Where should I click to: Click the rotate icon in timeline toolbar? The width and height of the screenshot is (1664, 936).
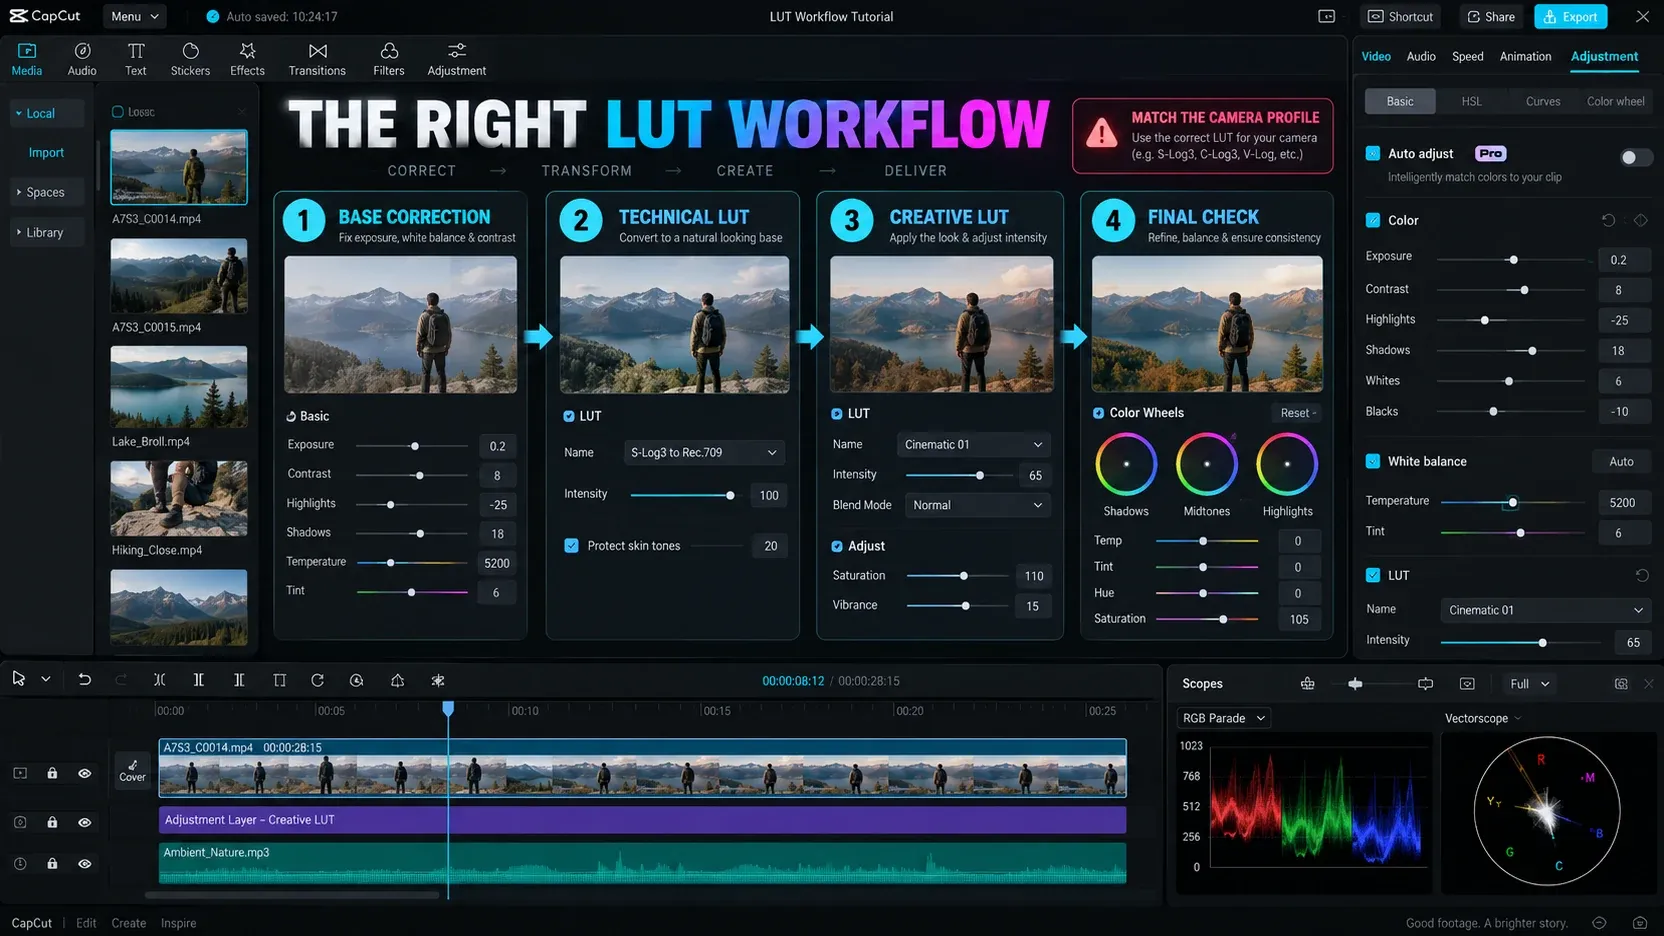coord(317,680)
